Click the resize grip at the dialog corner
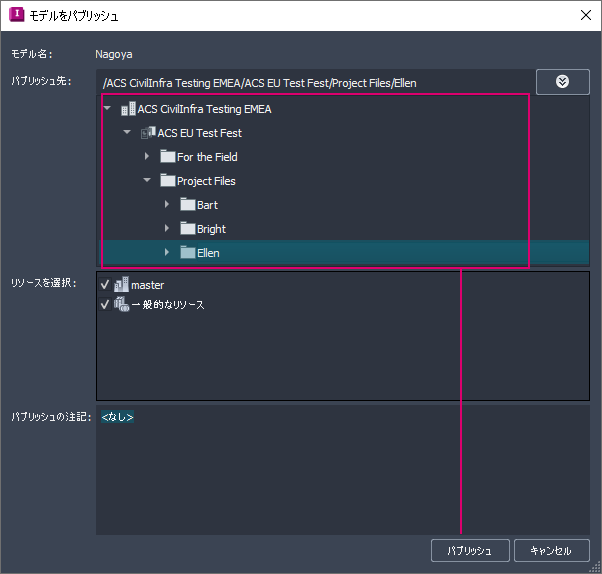Screen dimensions: 602x574 (x=595, y=568)
